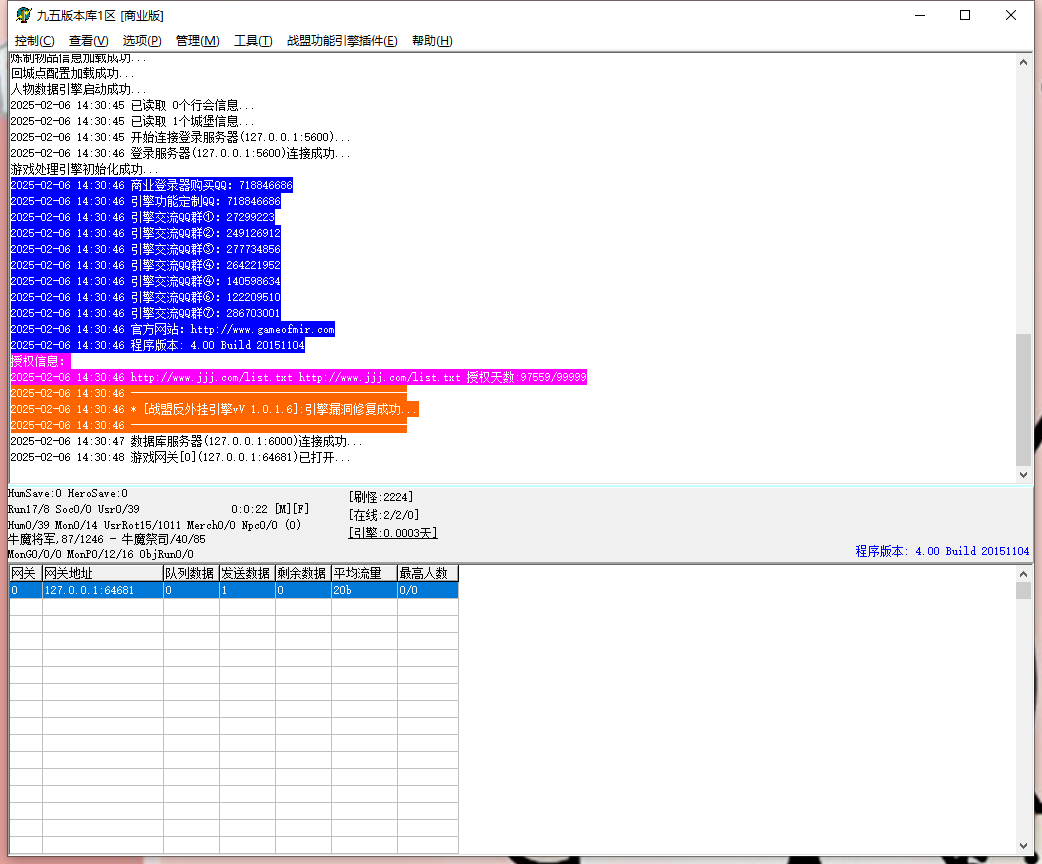The image size is (1042, 864).
Task: Click the 平均流量 column header
Action: click(x=364, y=573)
